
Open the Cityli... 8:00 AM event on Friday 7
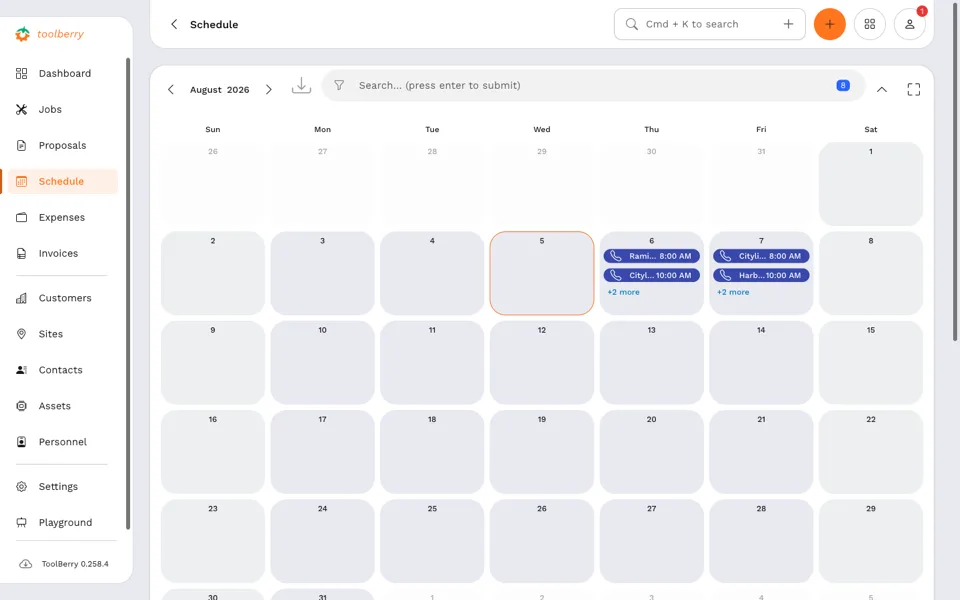click(x=761, y=257)
